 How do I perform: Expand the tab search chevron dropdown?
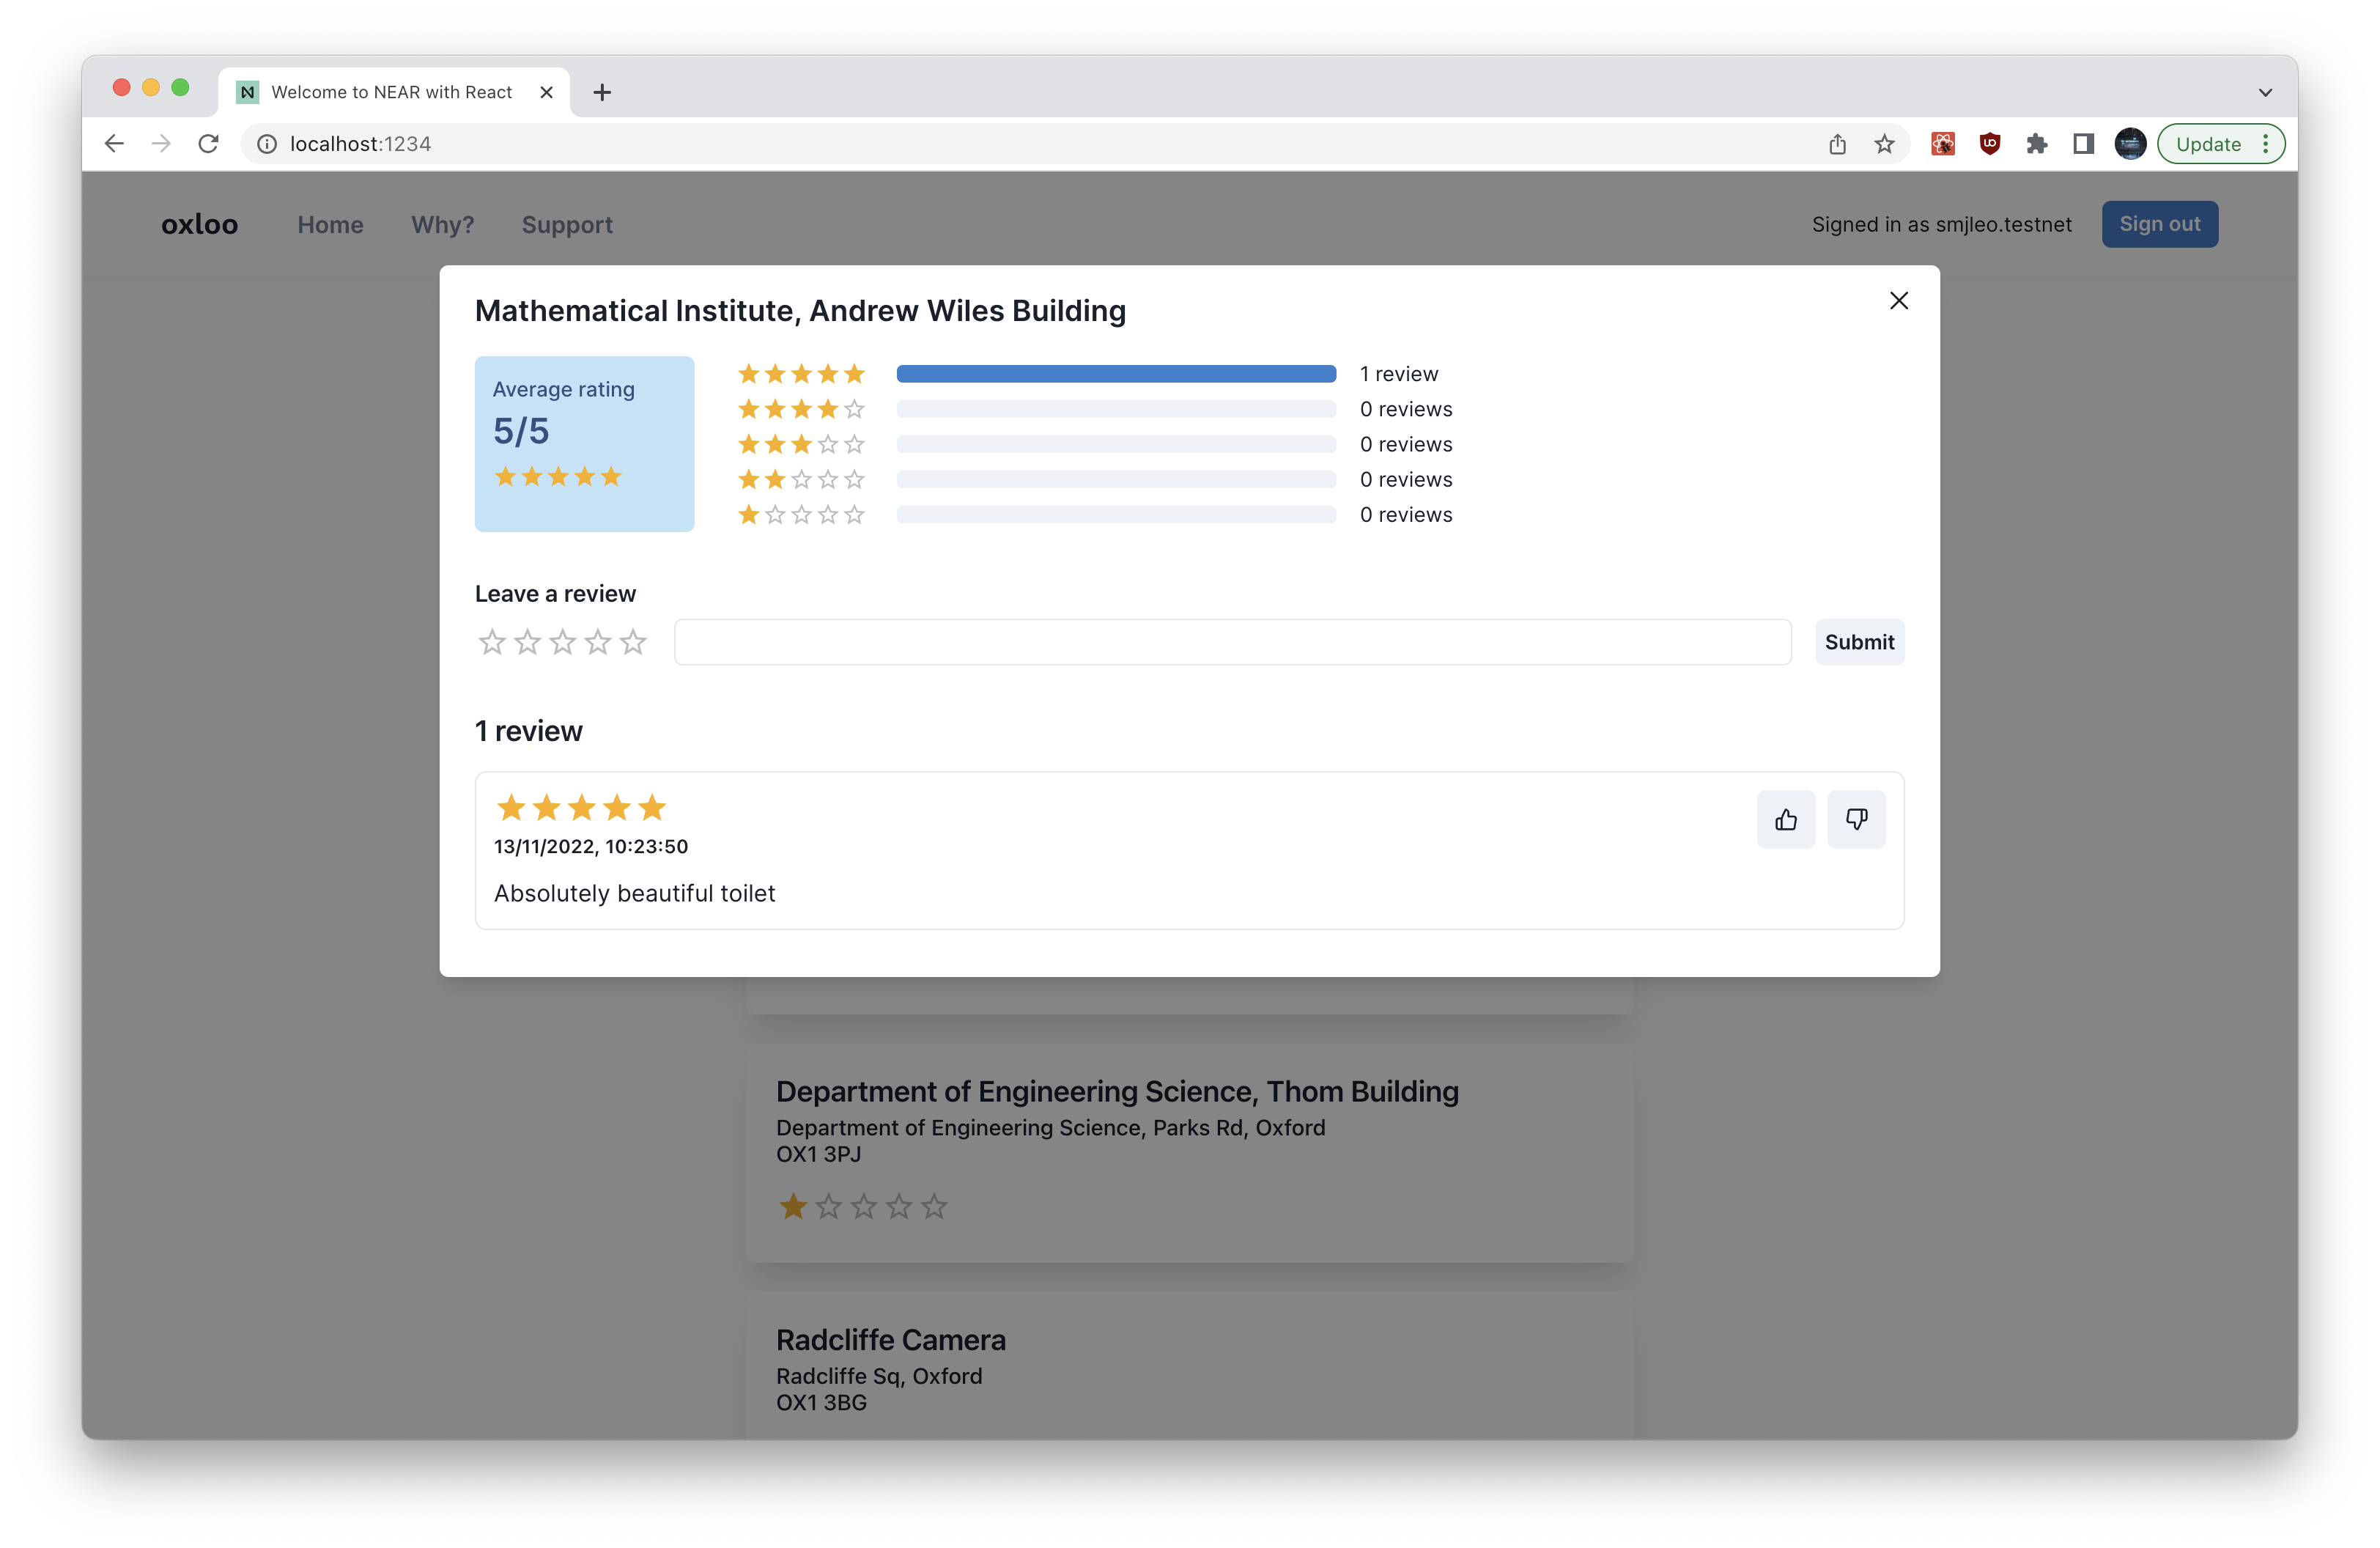click(2265, 92)
